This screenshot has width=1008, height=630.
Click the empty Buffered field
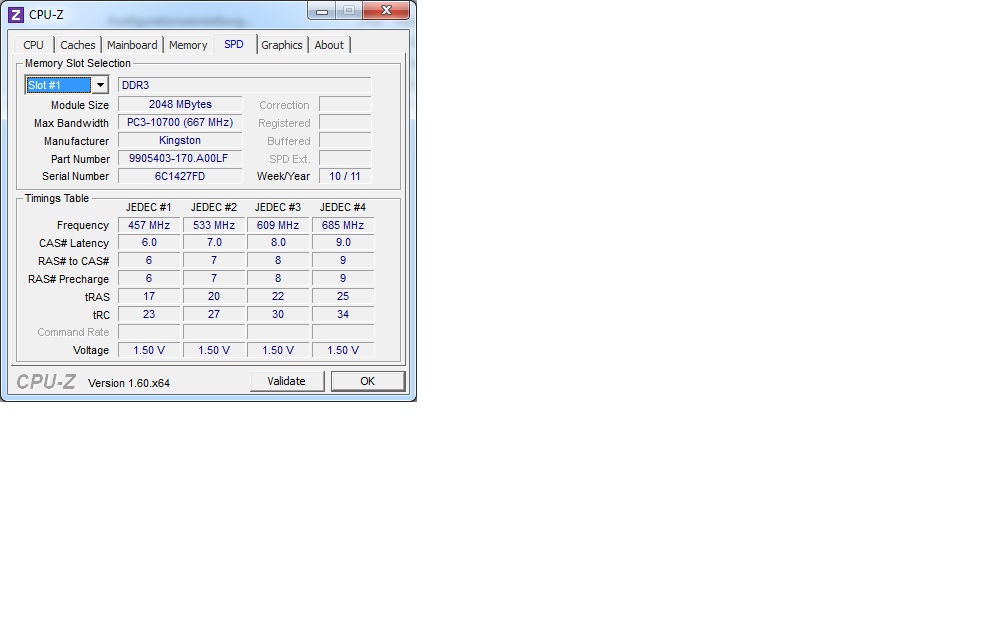point(345,140)
